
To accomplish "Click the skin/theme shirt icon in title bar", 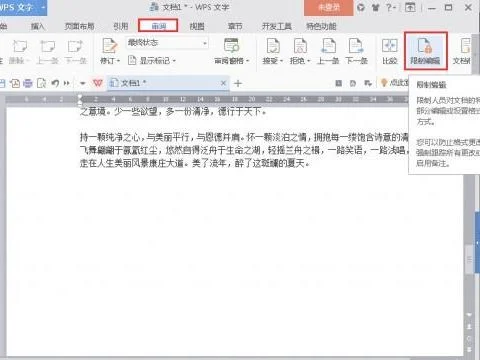I will pyautogui.click(x=376, y=7).
